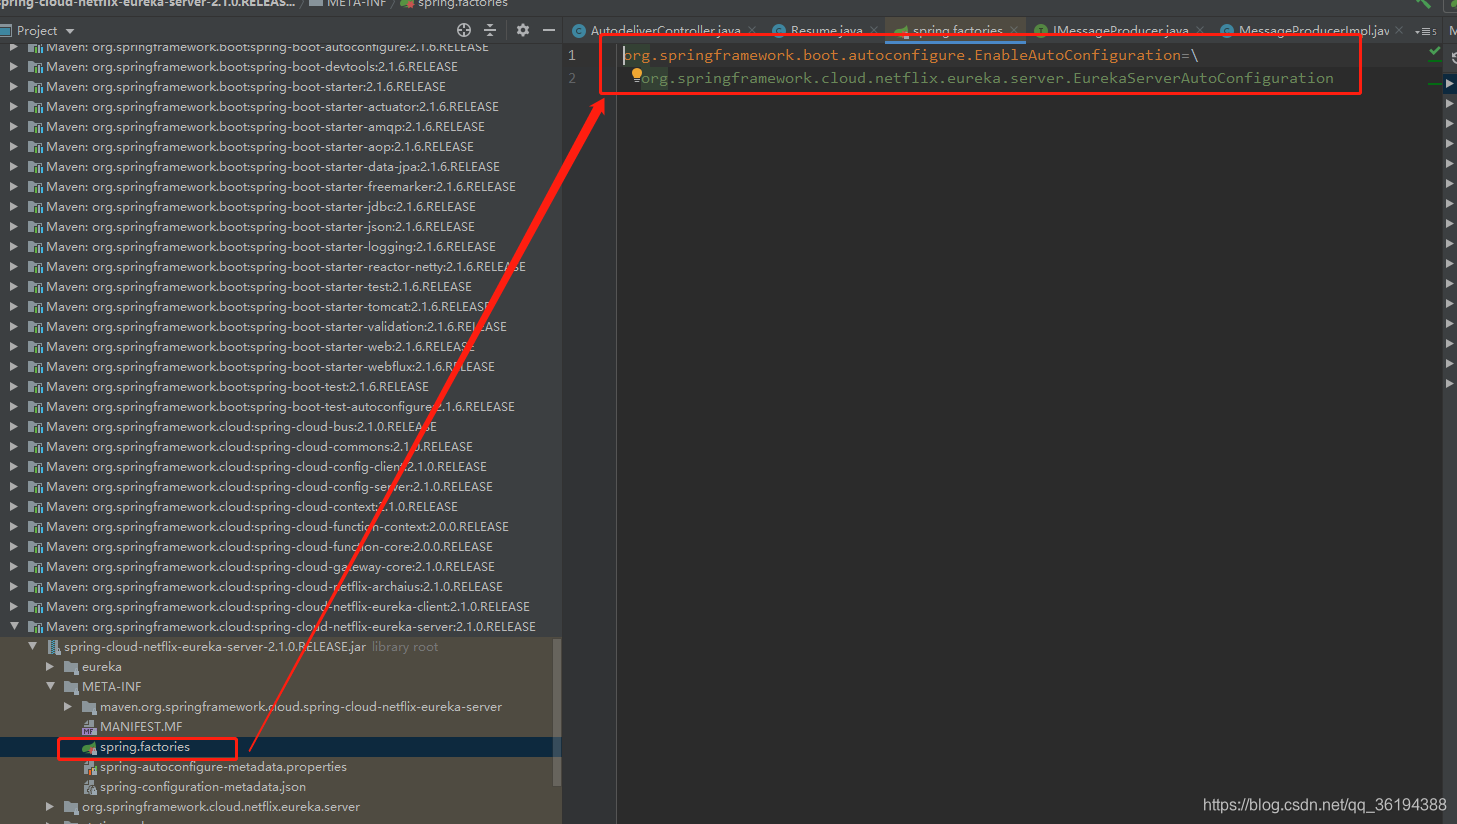Expand spring-boot-starter-data-jpa library node
Image resolution: width=1457 pixels, height=824 pixels.
point(14,167)
